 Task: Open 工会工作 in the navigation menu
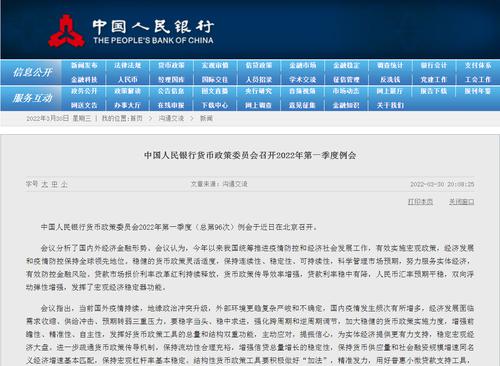tap(478, 79)
